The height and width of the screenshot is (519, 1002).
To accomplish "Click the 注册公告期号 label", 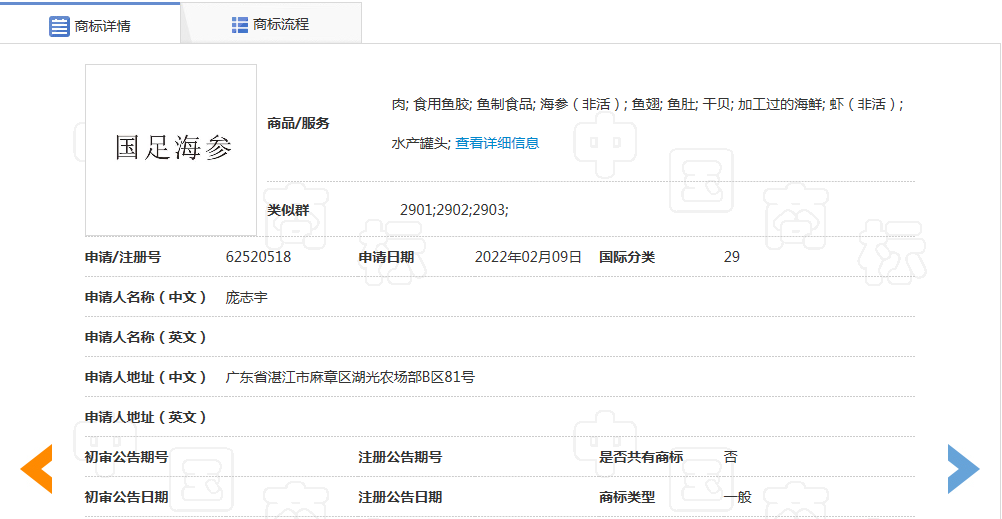I will point(400,457).
